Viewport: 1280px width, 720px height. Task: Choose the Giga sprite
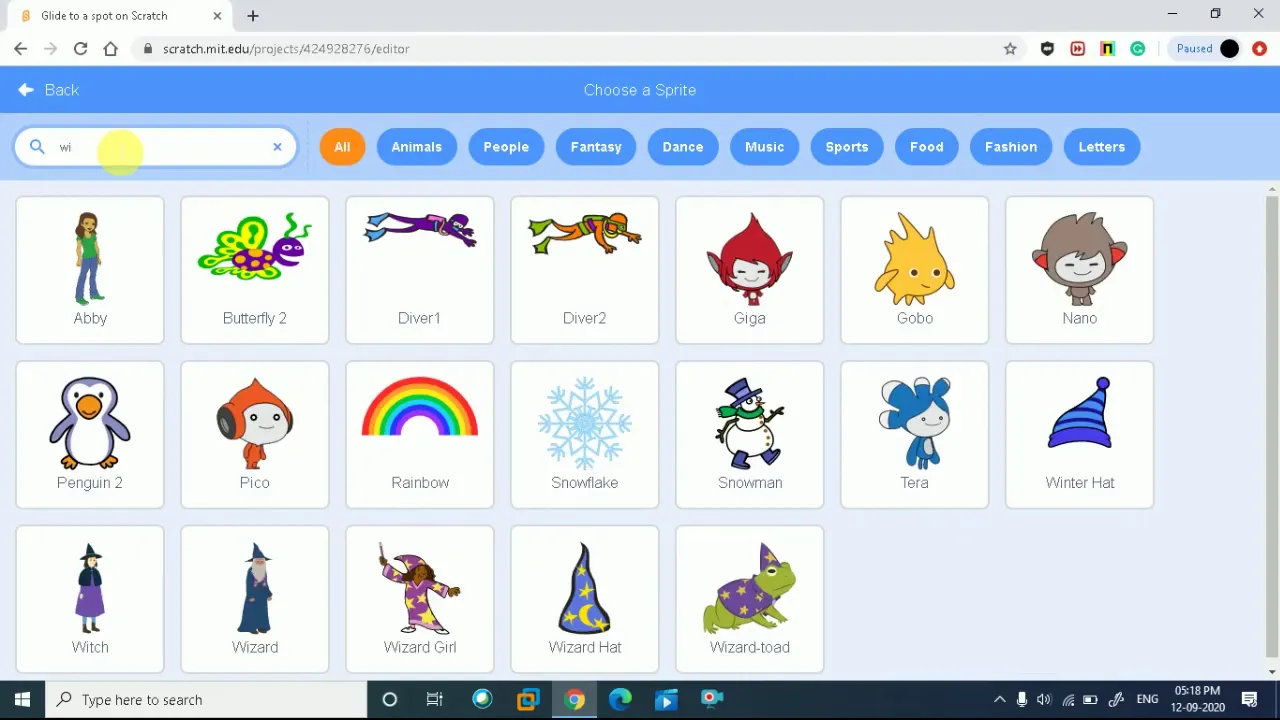(x=750, y=270)
